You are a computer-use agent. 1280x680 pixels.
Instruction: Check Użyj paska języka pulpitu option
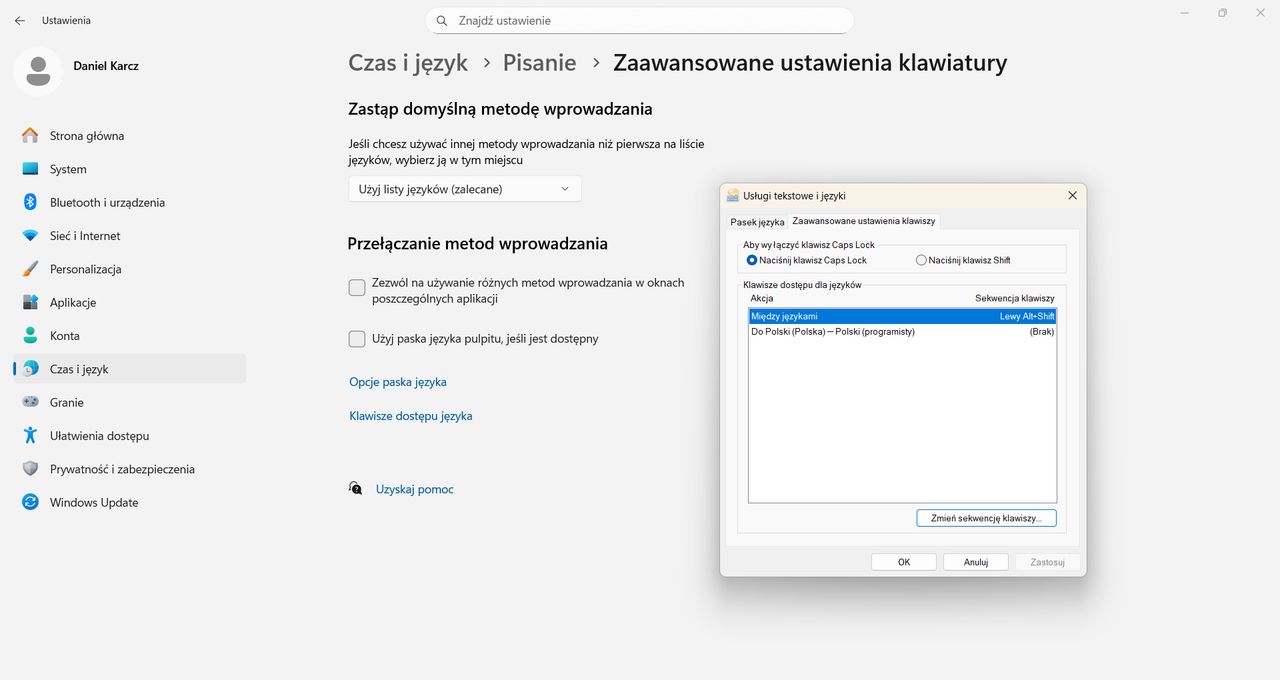click(356, 339)
